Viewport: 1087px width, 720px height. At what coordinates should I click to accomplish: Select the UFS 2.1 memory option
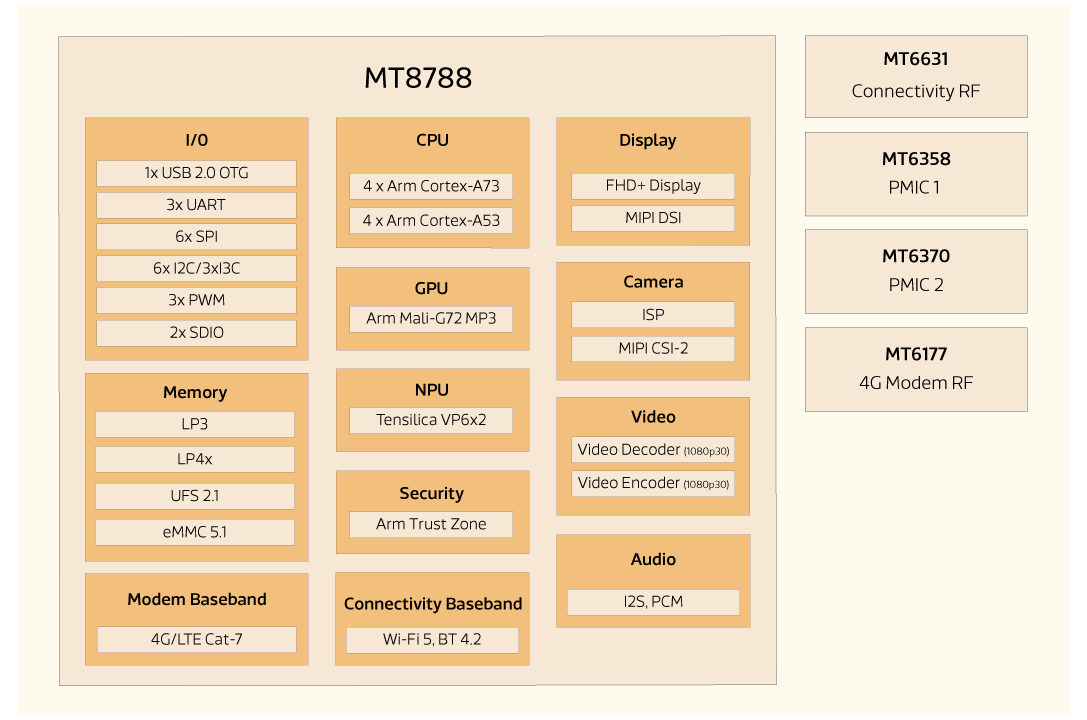194,496
